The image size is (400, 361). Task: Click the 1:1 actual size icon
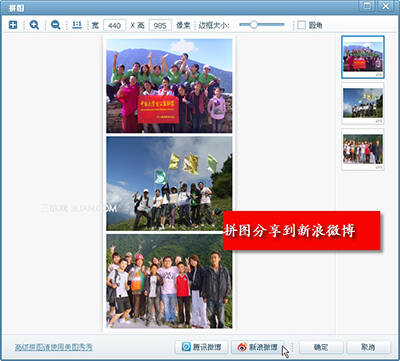[x=77, y=25]
